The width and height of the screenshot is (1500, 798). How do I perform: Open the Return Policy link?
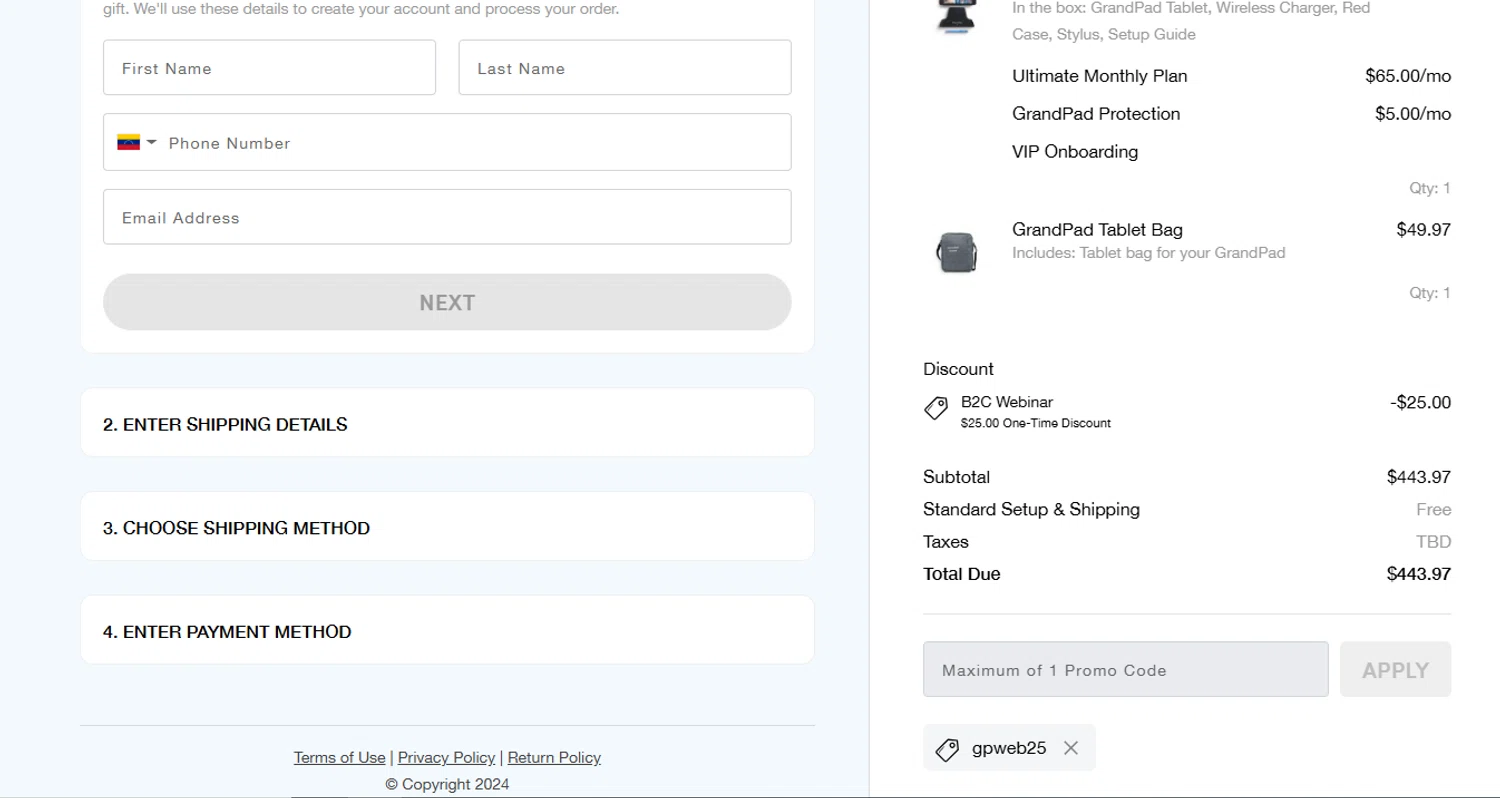554,757
